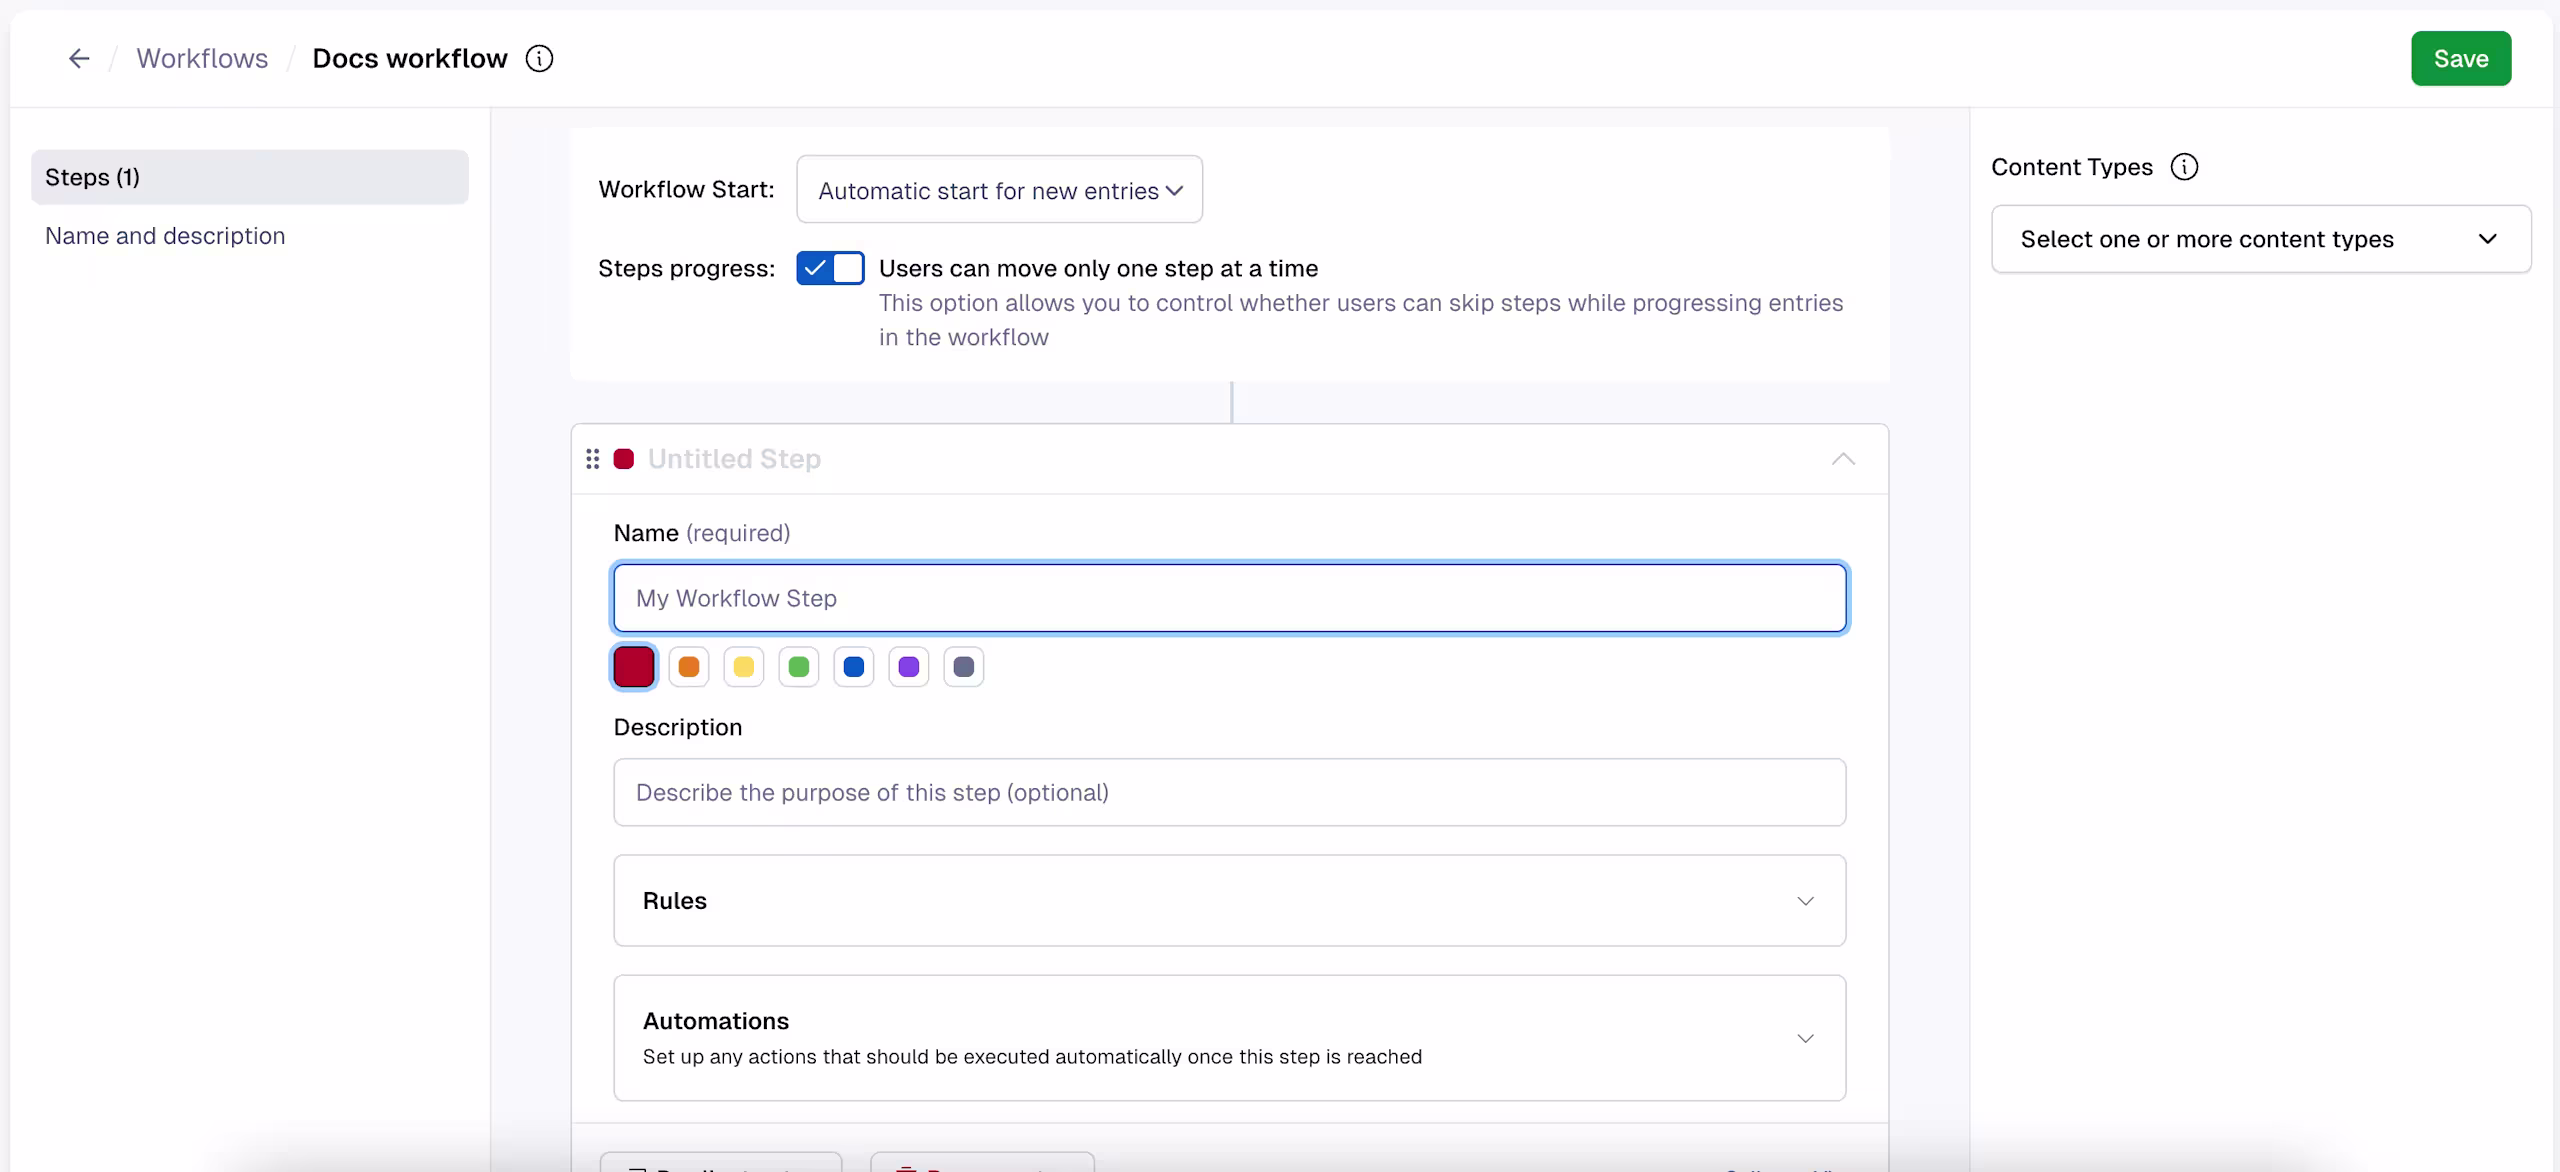Open Name and description in sidebar

click(165, 236)
